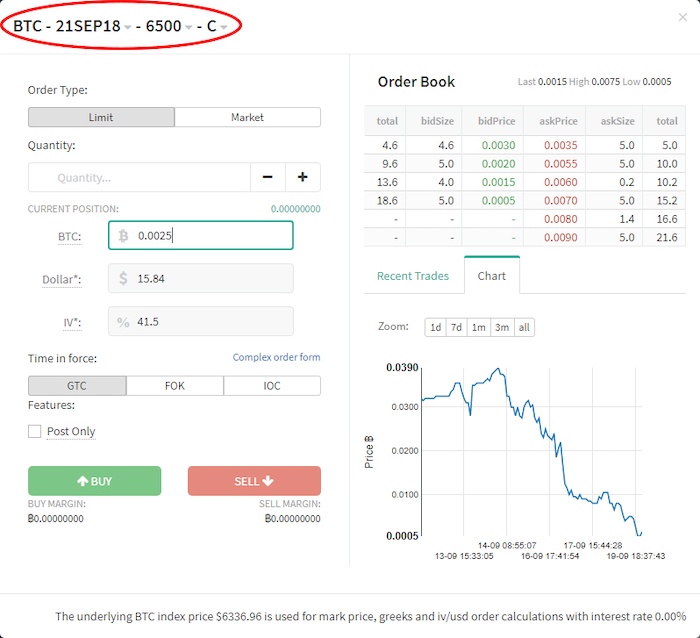
Task: Set chart zoom to 7d
Action: coord(456,327)
